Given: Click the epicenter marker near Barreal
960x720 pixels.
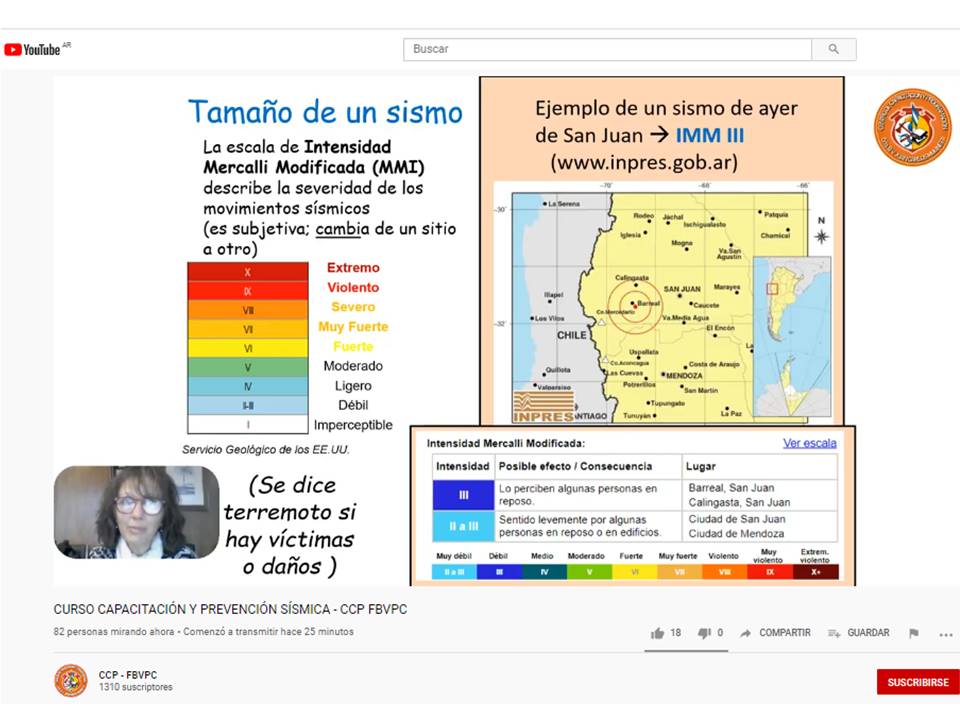Looking at the screenshot, I should point(635,306).
